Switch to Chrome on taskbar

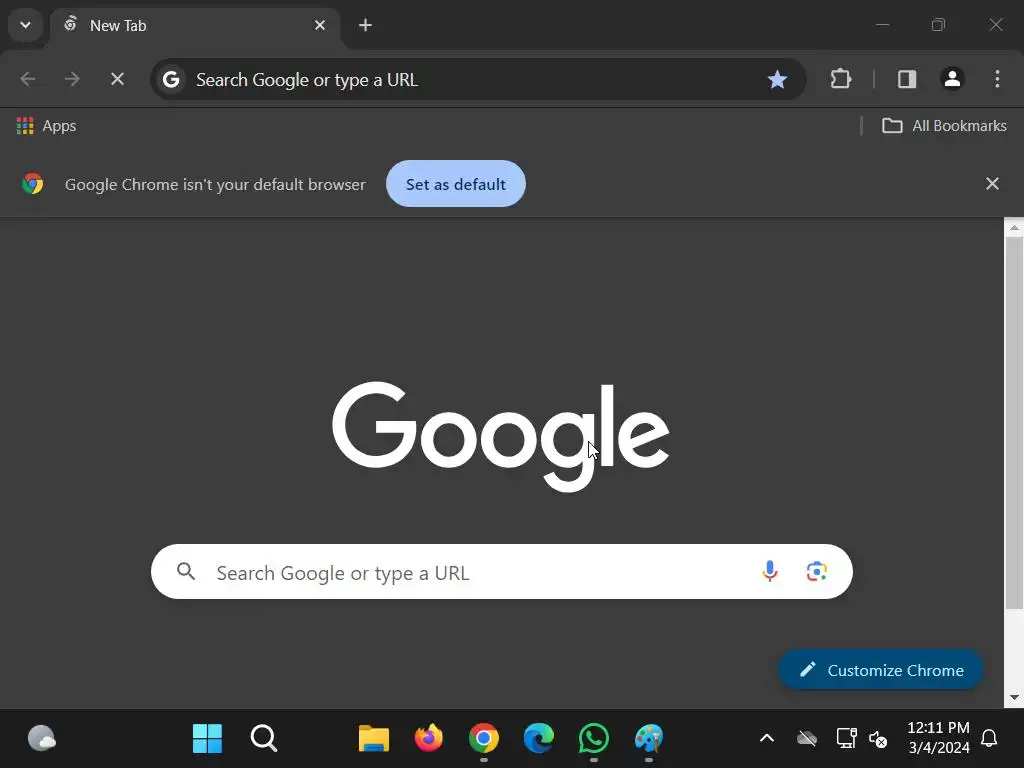pyautogui.click(x=483, y=739)
